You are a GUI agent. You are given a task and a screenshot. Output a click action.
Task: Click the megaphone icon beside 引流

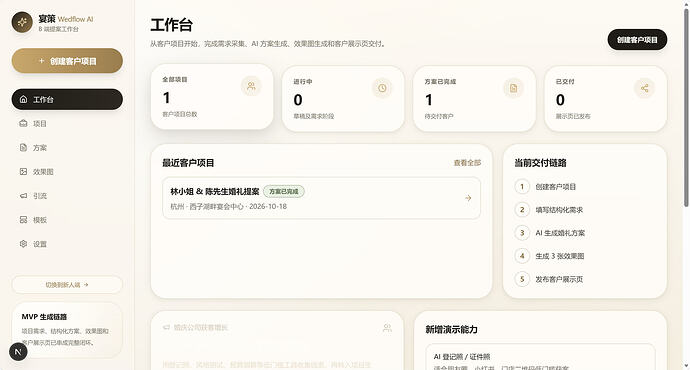coord(23,196)
